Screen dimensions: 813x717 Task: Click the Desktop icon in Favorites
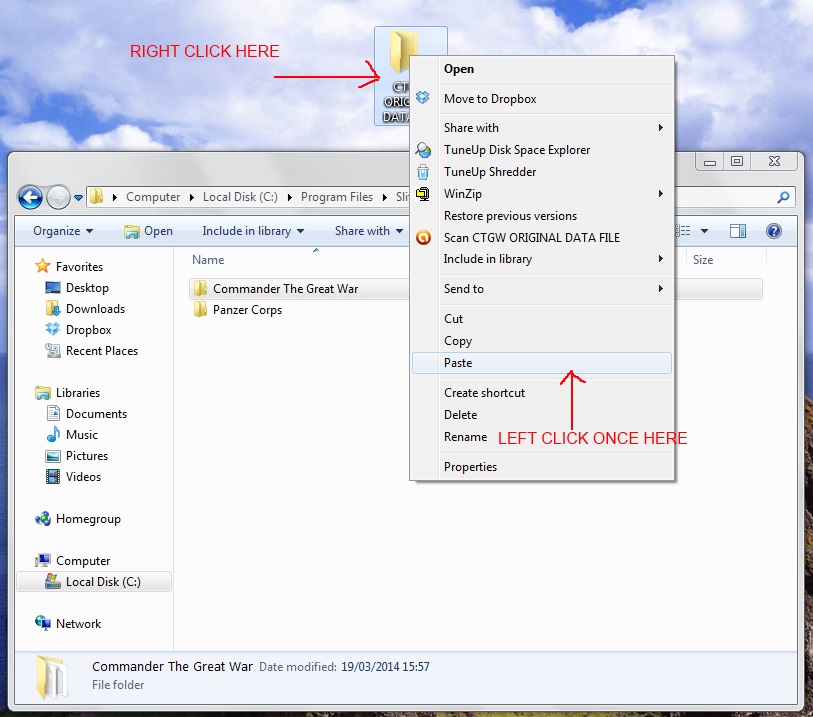tap(53, 287)
